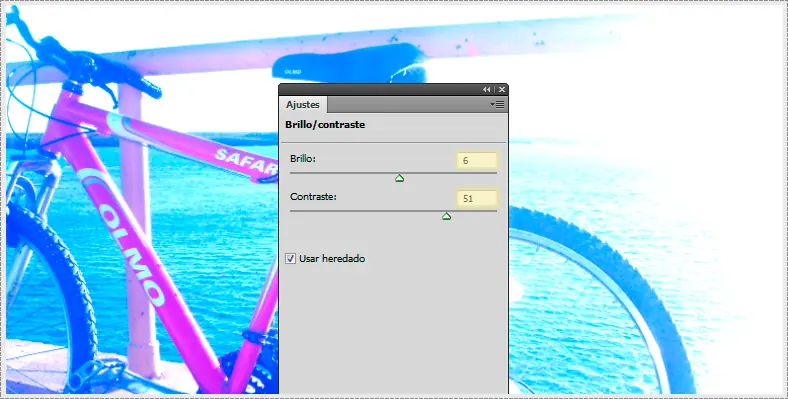
Task: Click the Brillo slider handle
Action: pyautogui.click(x=400, y=178)
